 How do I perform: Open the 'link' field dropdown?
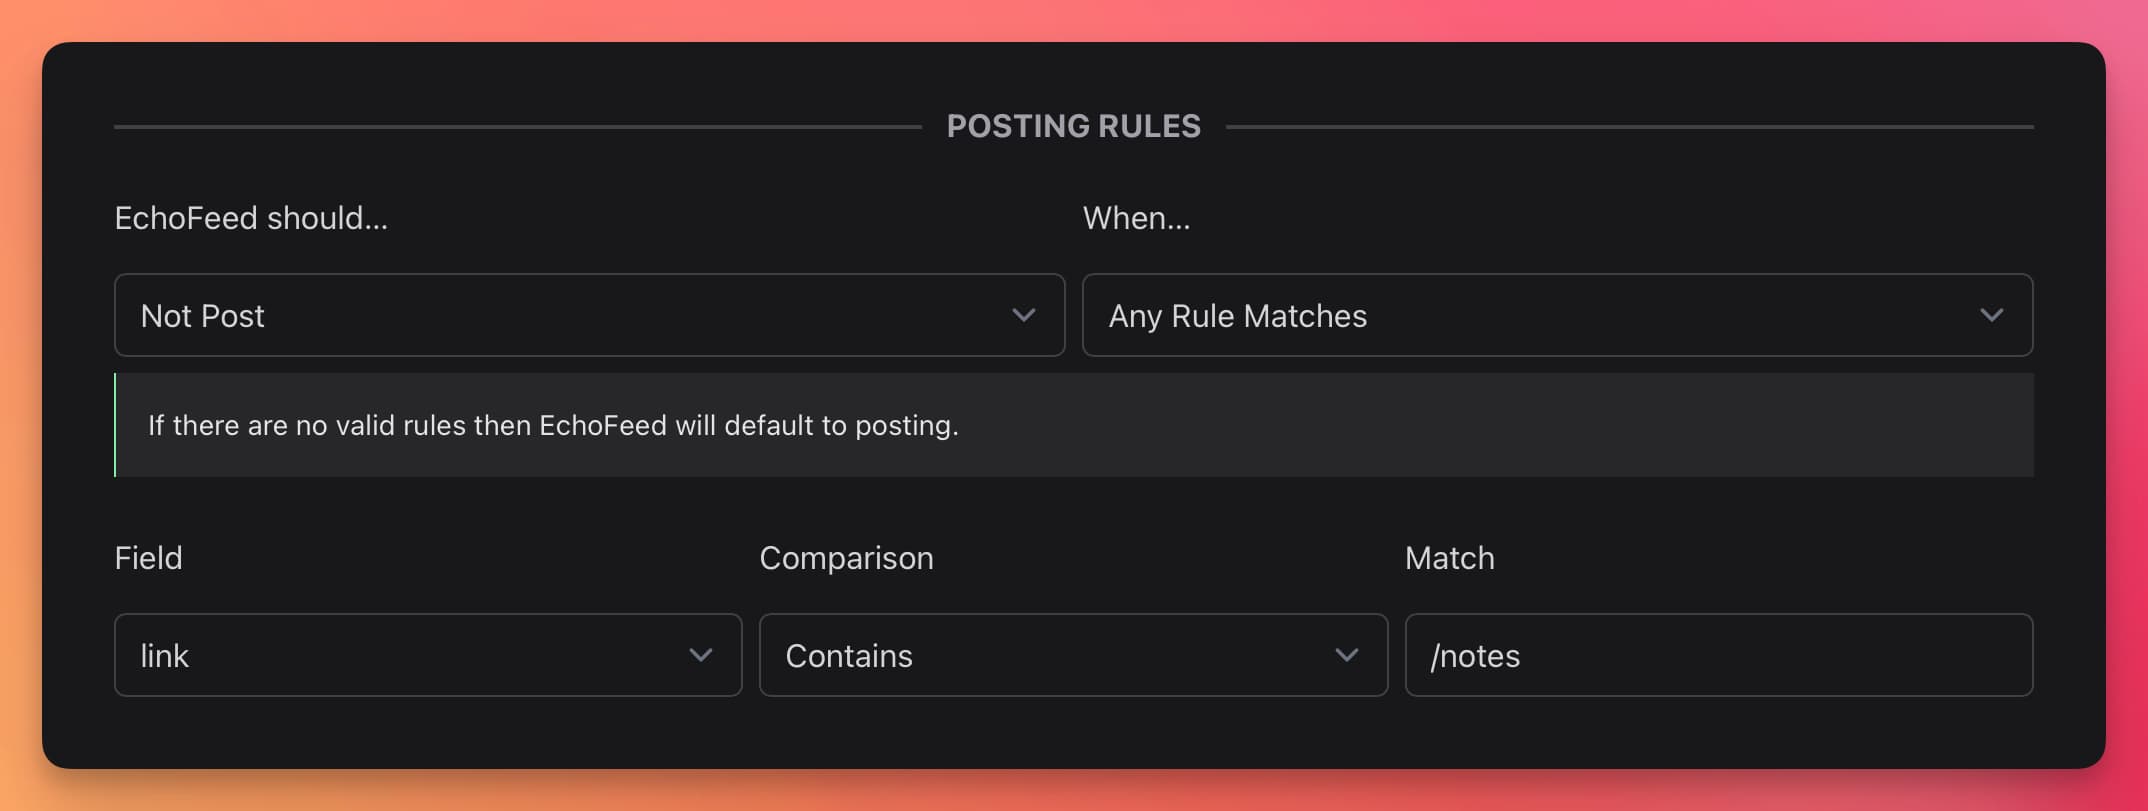pos(400,655)
